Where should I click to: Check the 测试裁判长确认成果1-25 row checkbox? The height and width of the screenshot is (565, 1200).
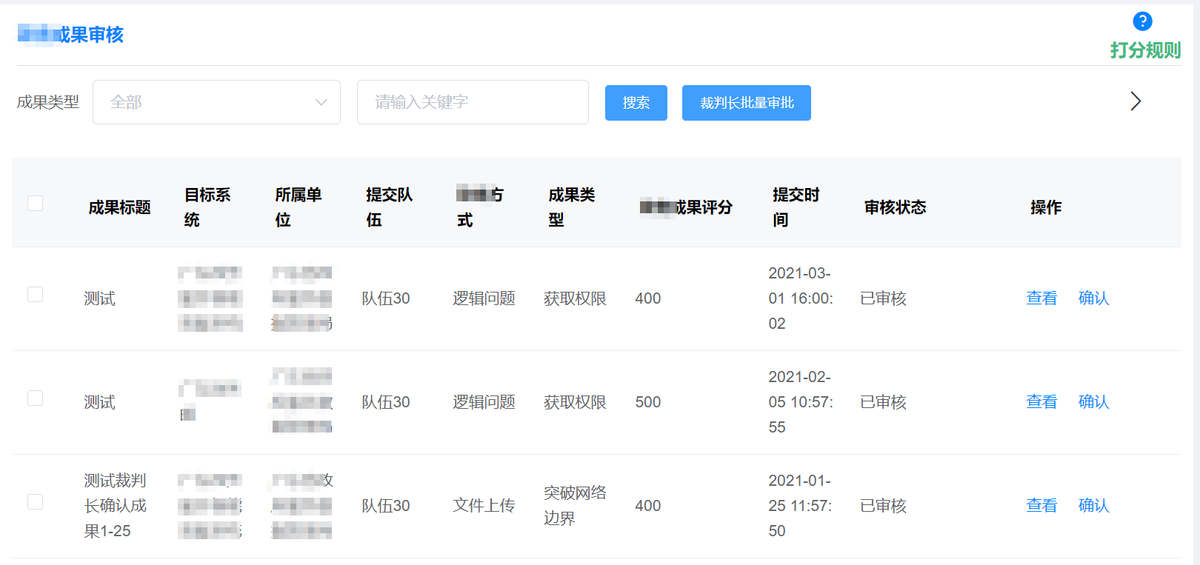click(35, 502)
